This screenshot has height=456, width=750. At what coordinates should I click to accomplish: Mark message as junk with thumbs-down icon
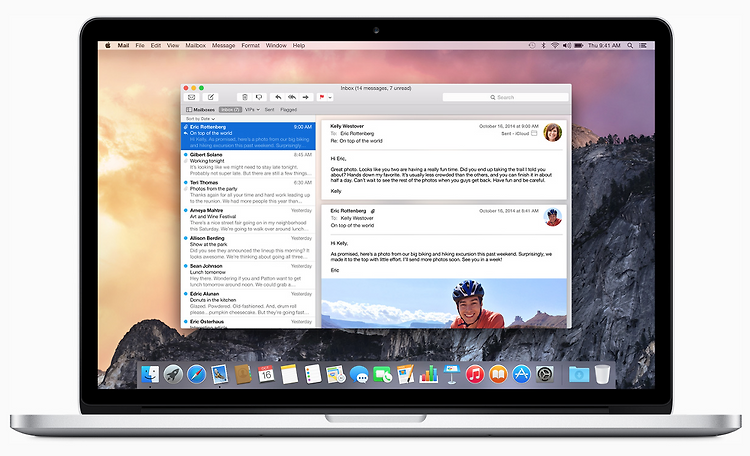click(x=259, y=97)
